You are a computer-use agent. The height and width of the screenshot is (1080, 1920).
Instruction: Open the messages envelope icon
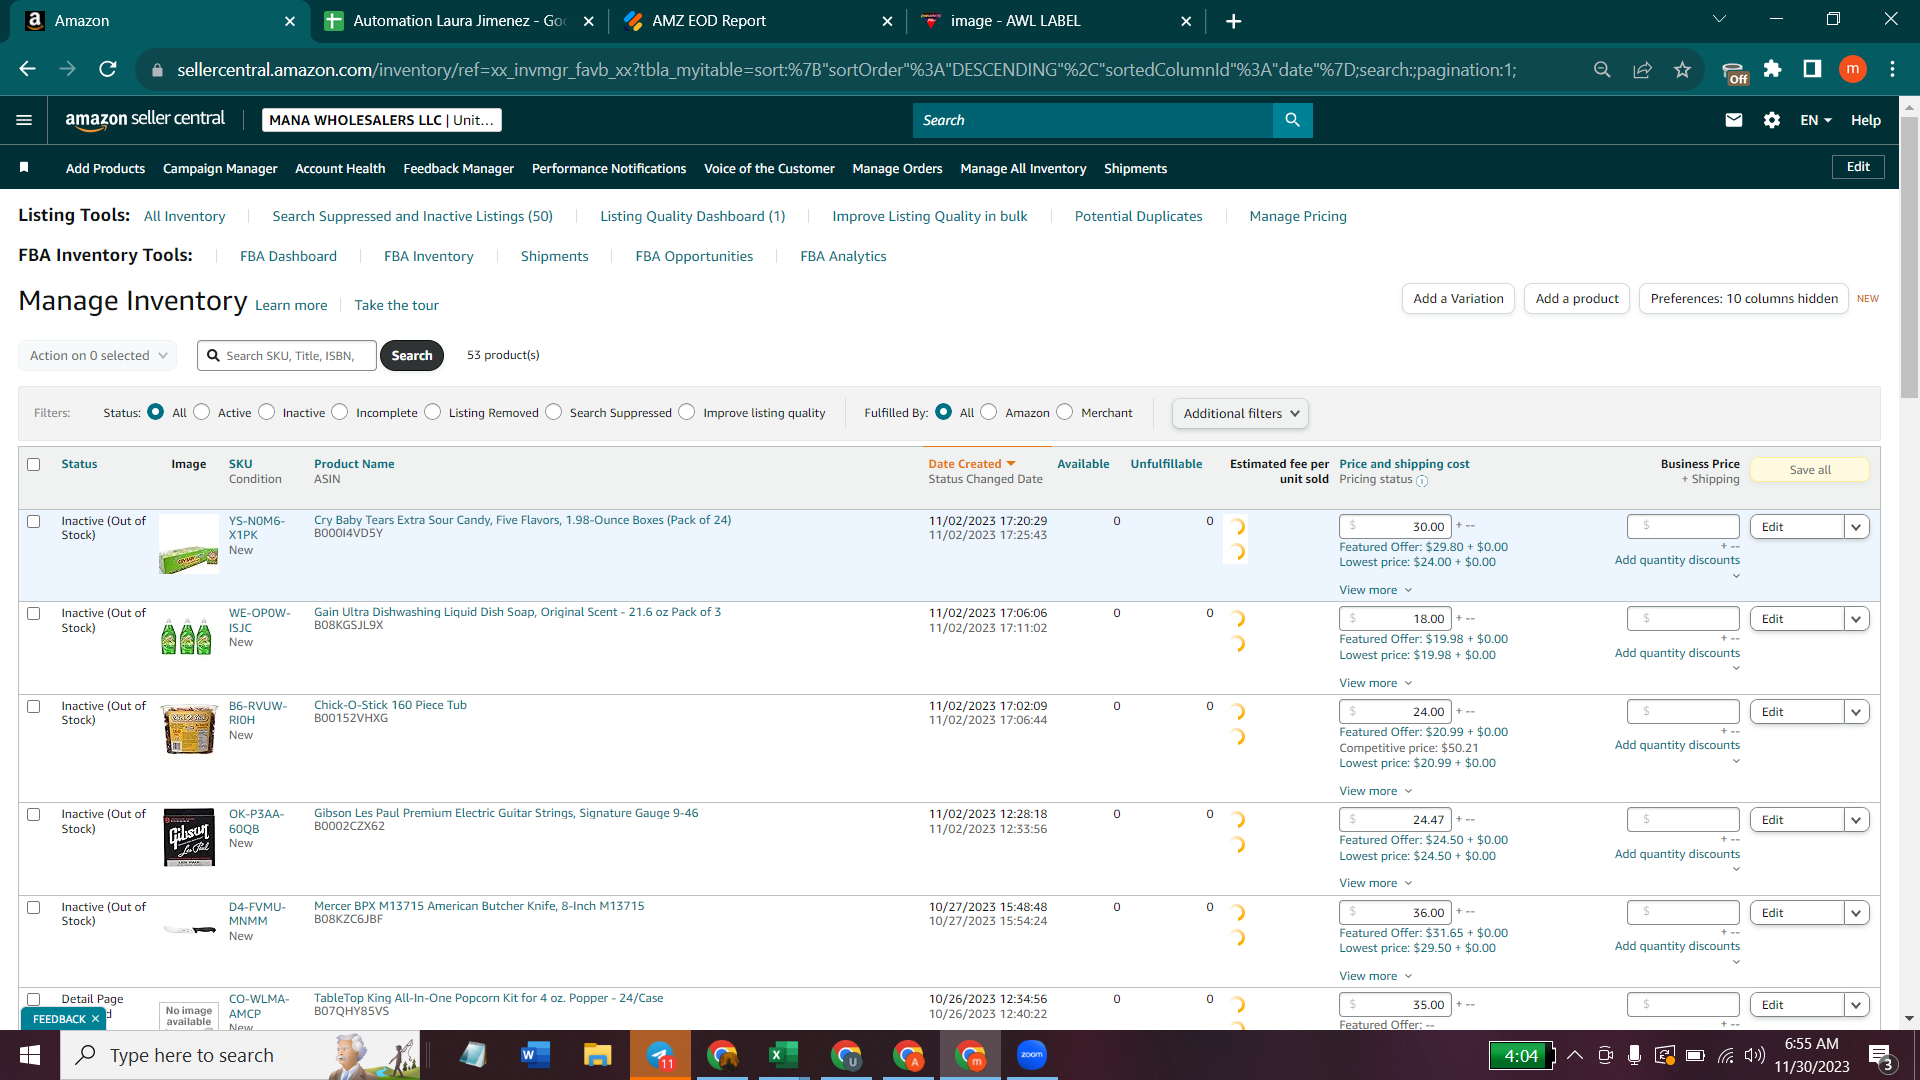pos(1734,120)
